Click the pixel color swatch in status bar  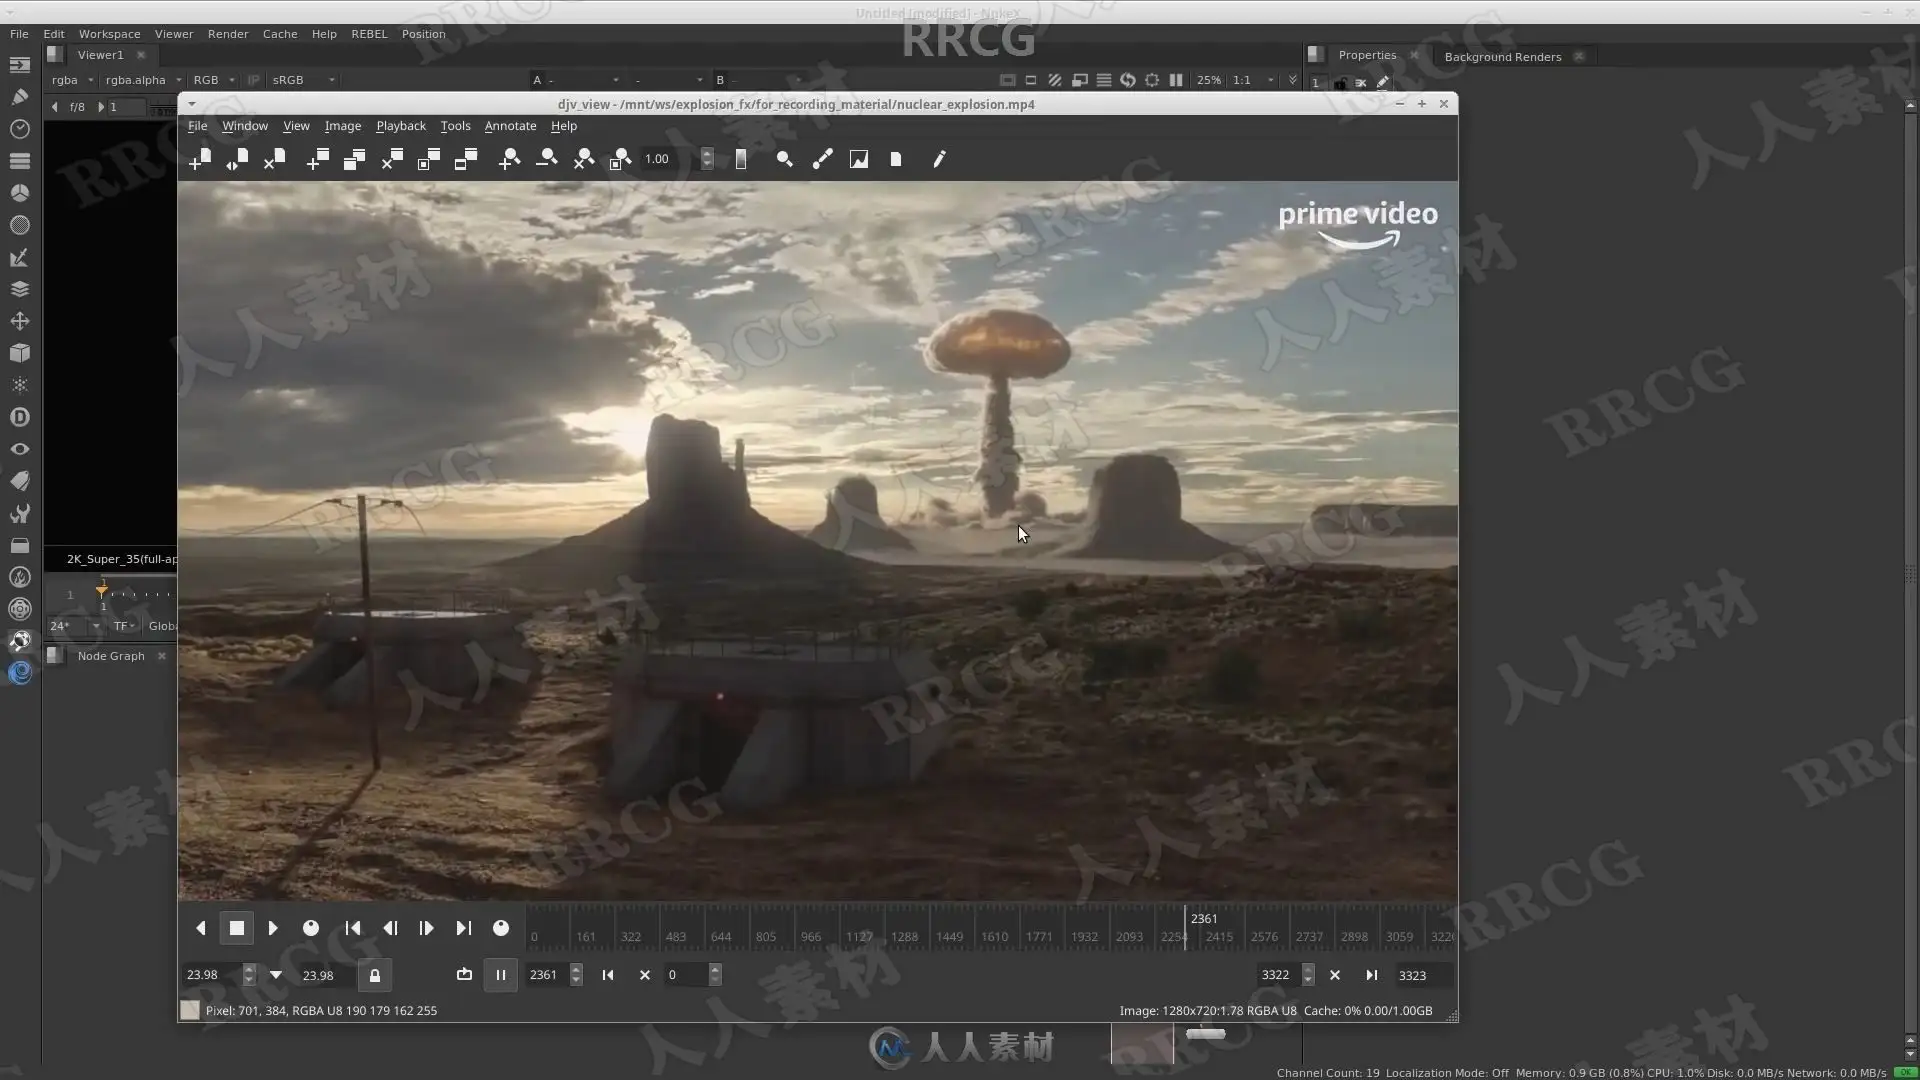click(189, 1011)
